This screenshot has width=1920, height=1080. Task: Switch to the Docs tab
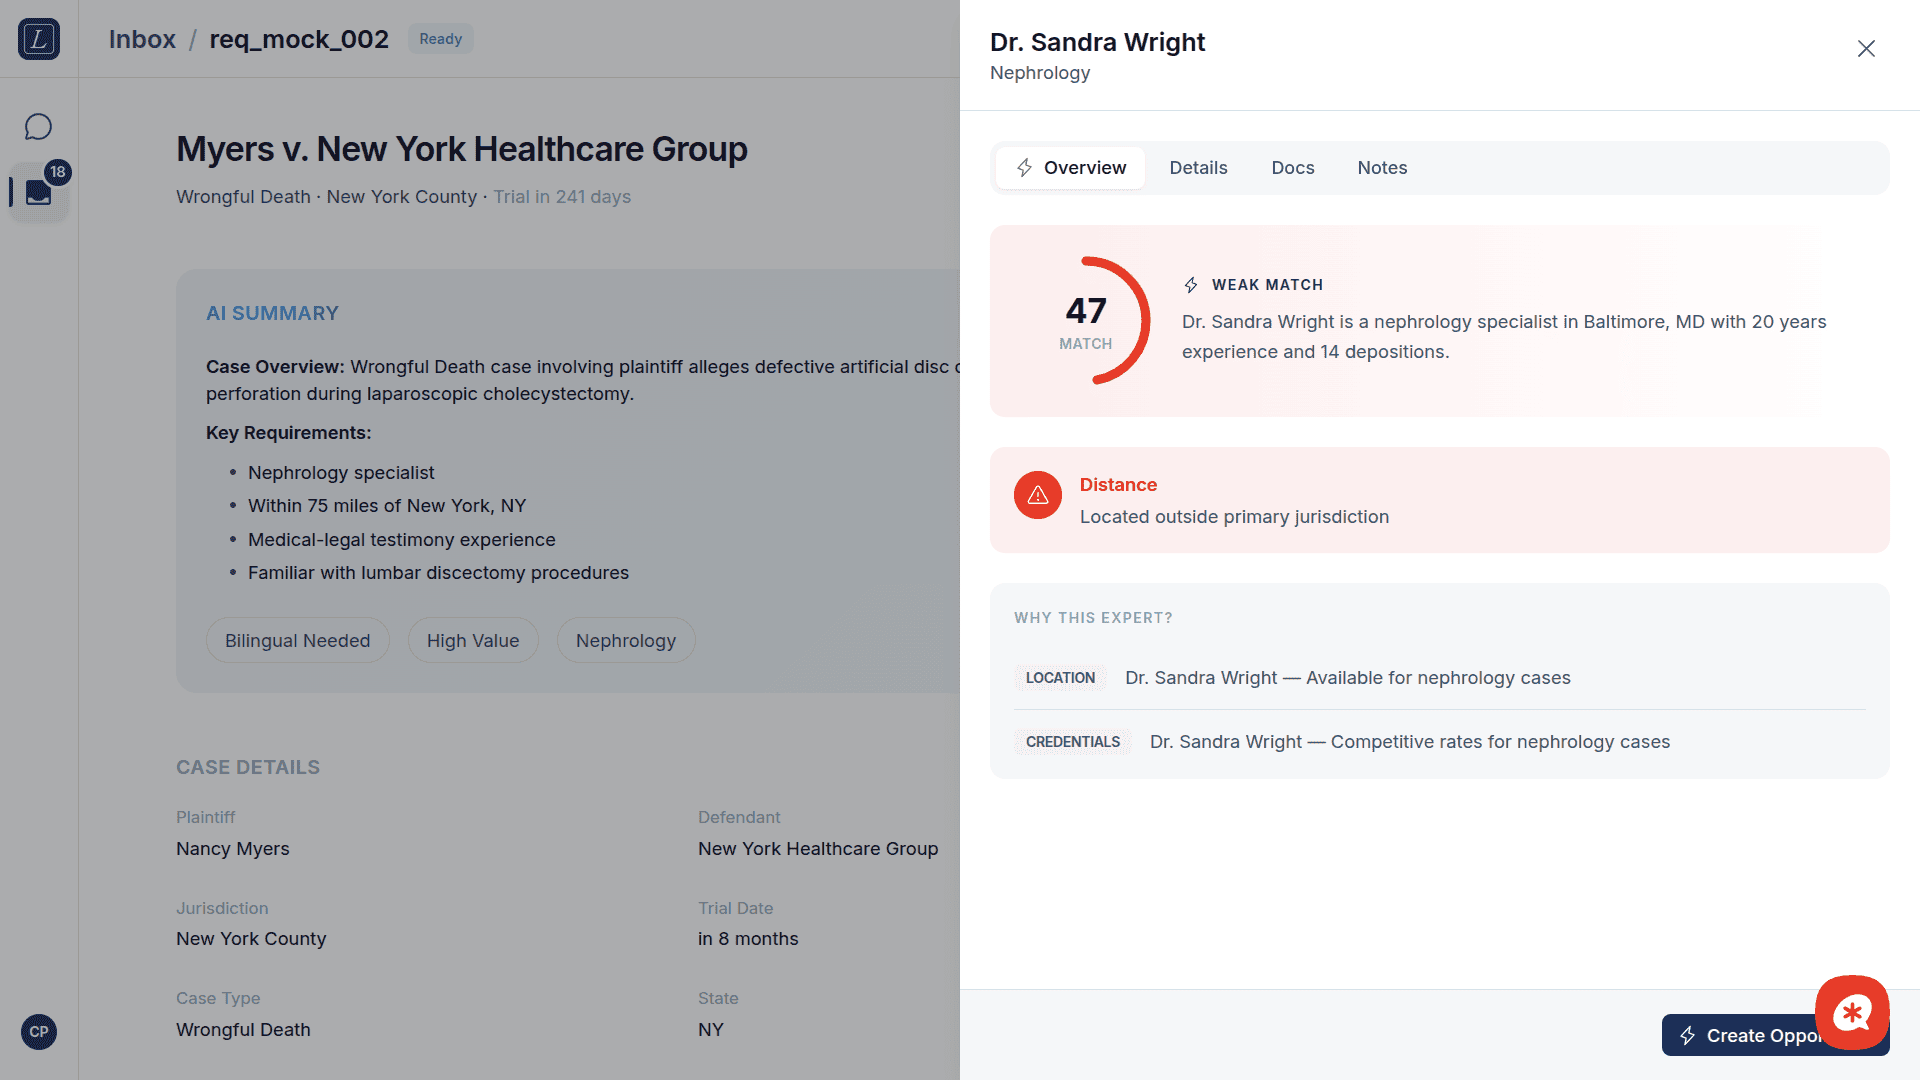click(x=1292, y=168)
